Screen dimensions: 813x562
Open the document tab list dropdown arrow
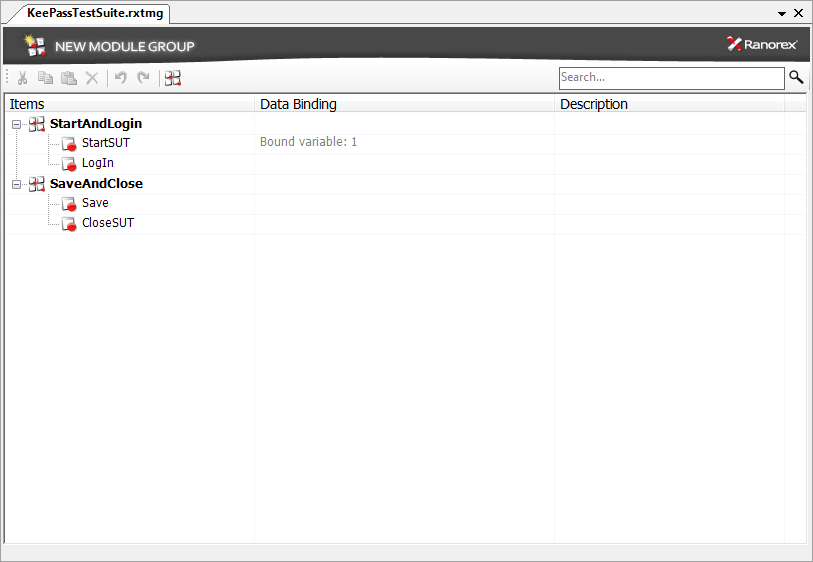tap(781, 14)
